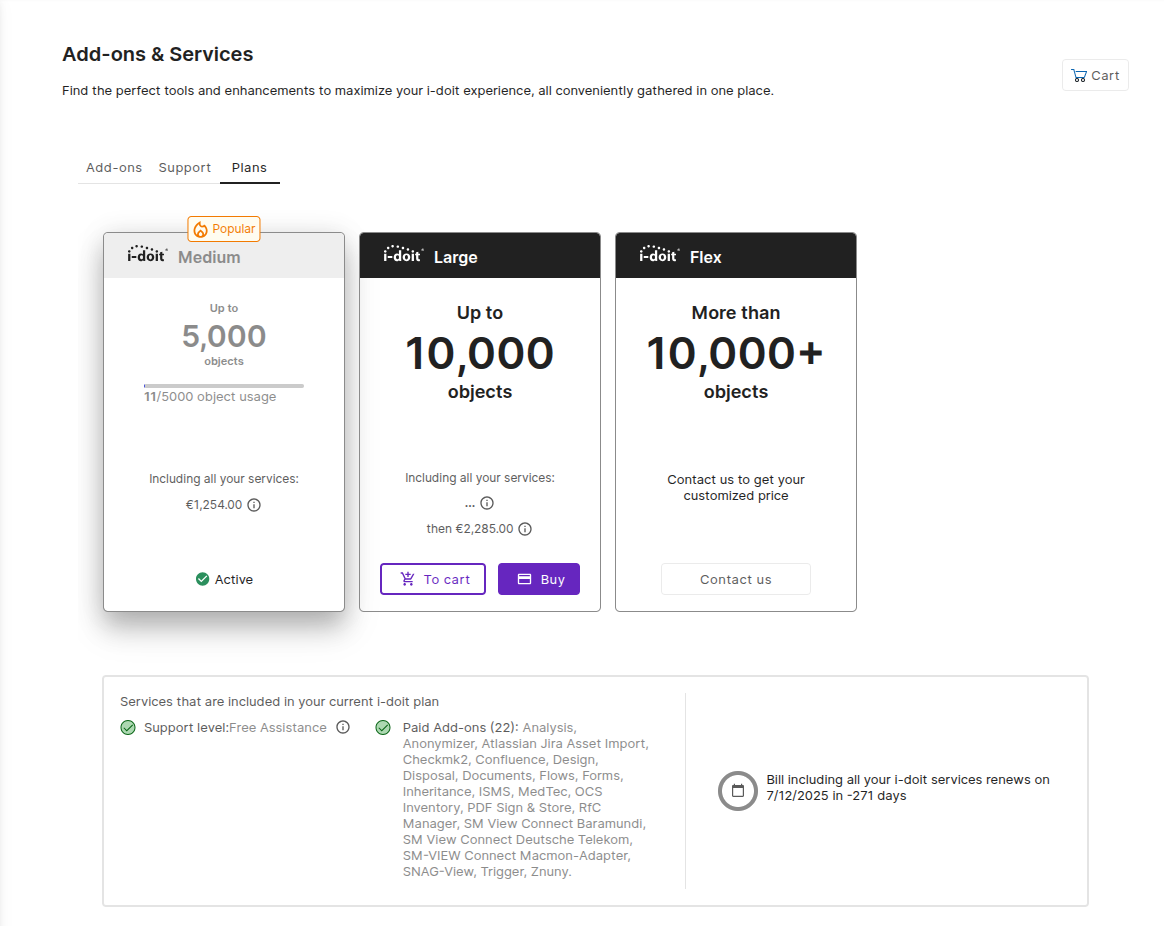Click 'Services that are included in your current i-doit plan'

tap(279, 702)
